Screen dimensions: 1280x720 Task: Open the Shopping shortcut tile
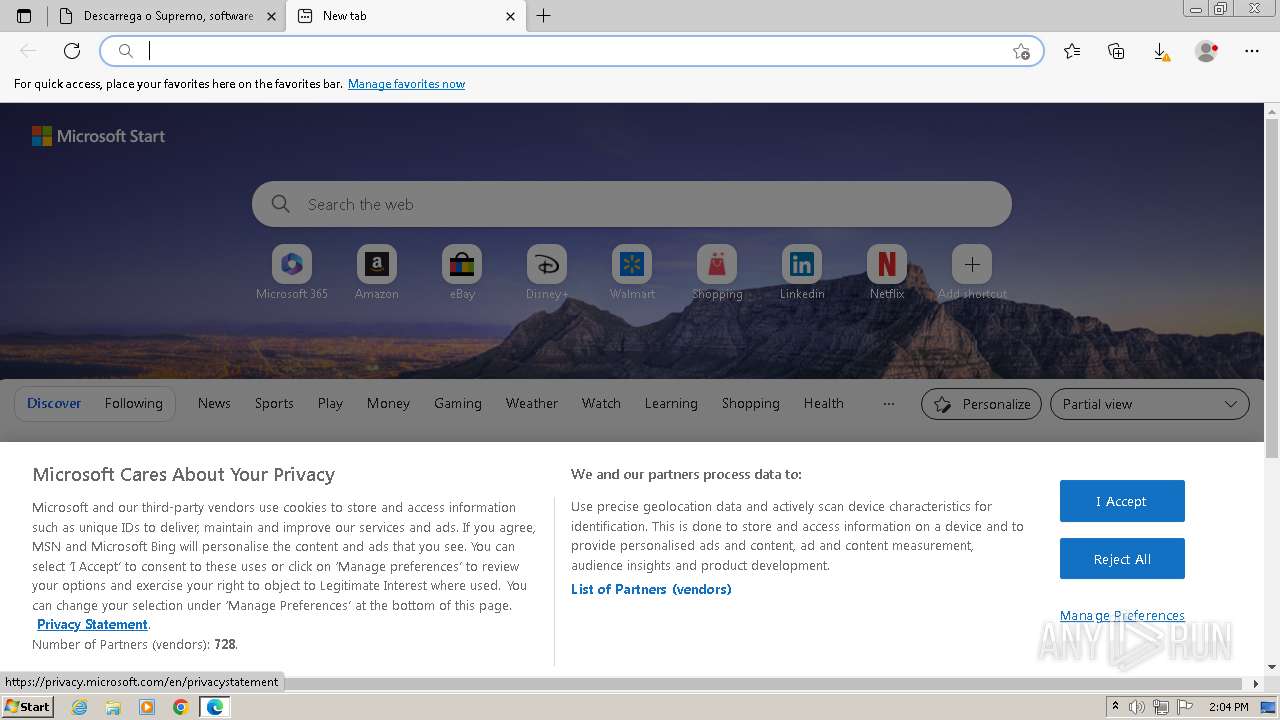coord(717,272)
